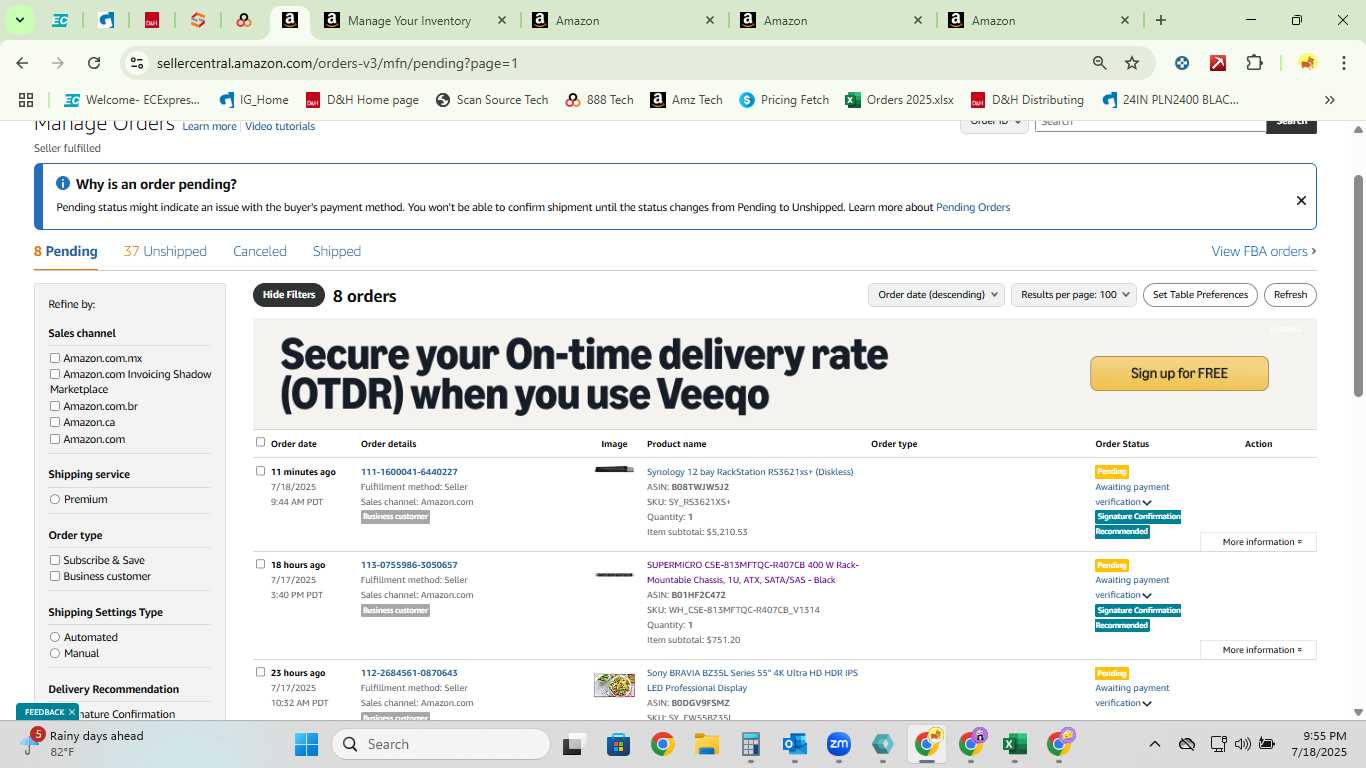Click Set Table Preferences button
The image size is (1366, 768).
coord(1200,295)
